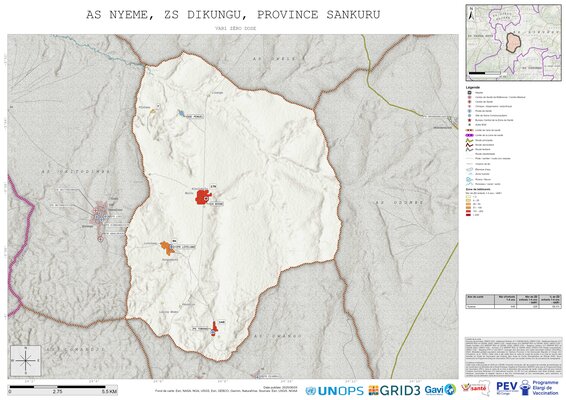The width and height of the screenshot is (566, 400).
Task: Click the GRID3 logo
Action: pos(395,390)
